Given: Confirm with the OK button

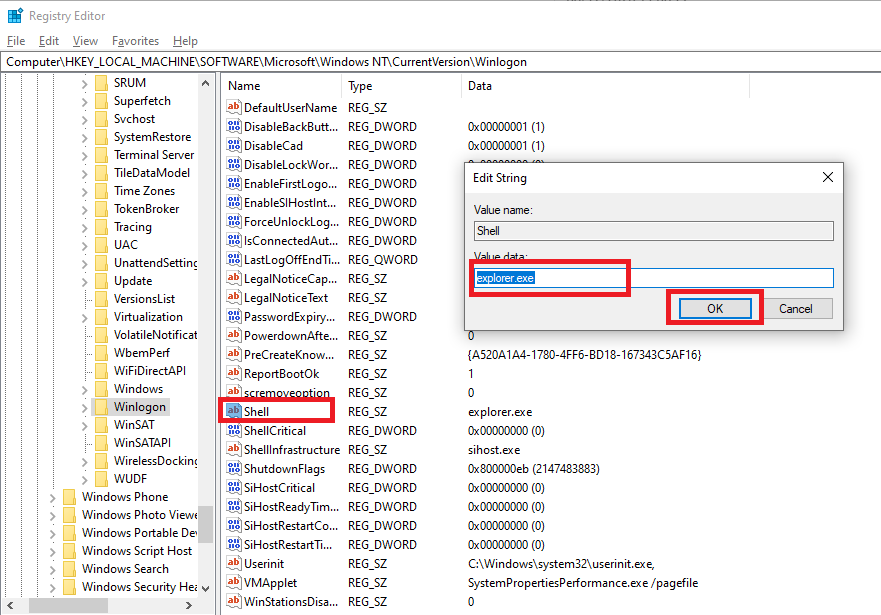Looking at the screenshot, I should [x=714, y=308].
